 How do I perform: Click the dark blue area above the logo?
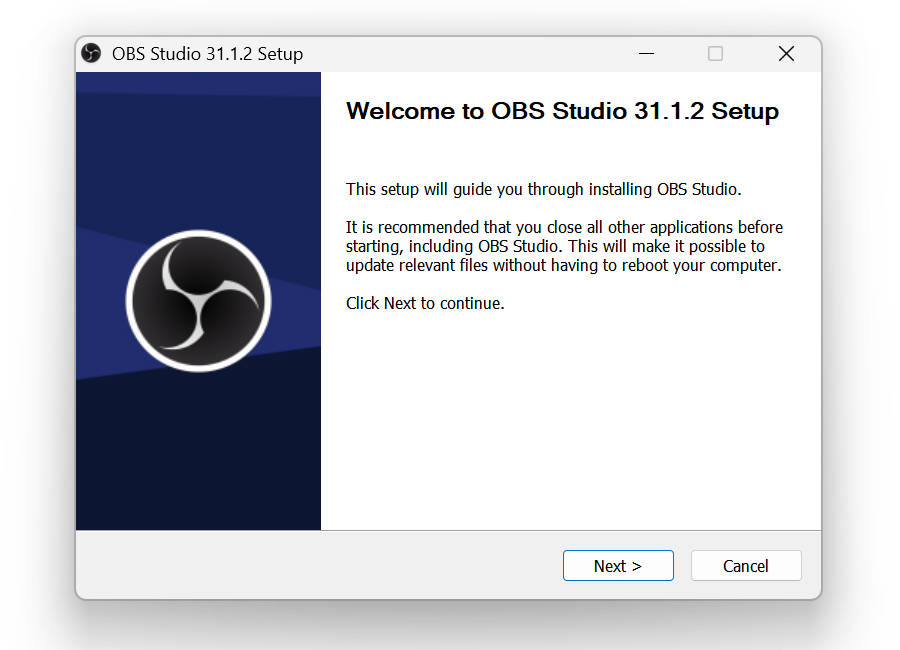click(x=198, y=161)
